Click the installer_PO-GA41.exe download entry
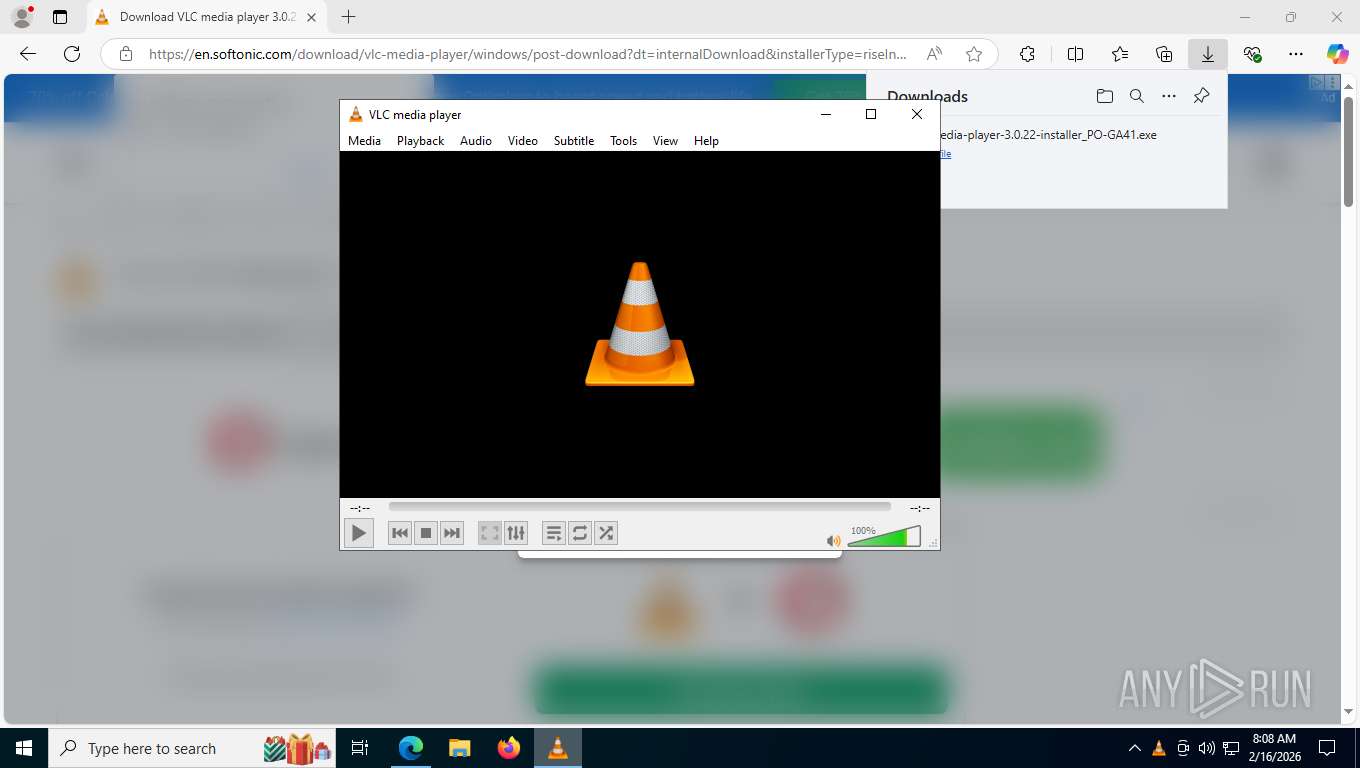 [1048, 135]
